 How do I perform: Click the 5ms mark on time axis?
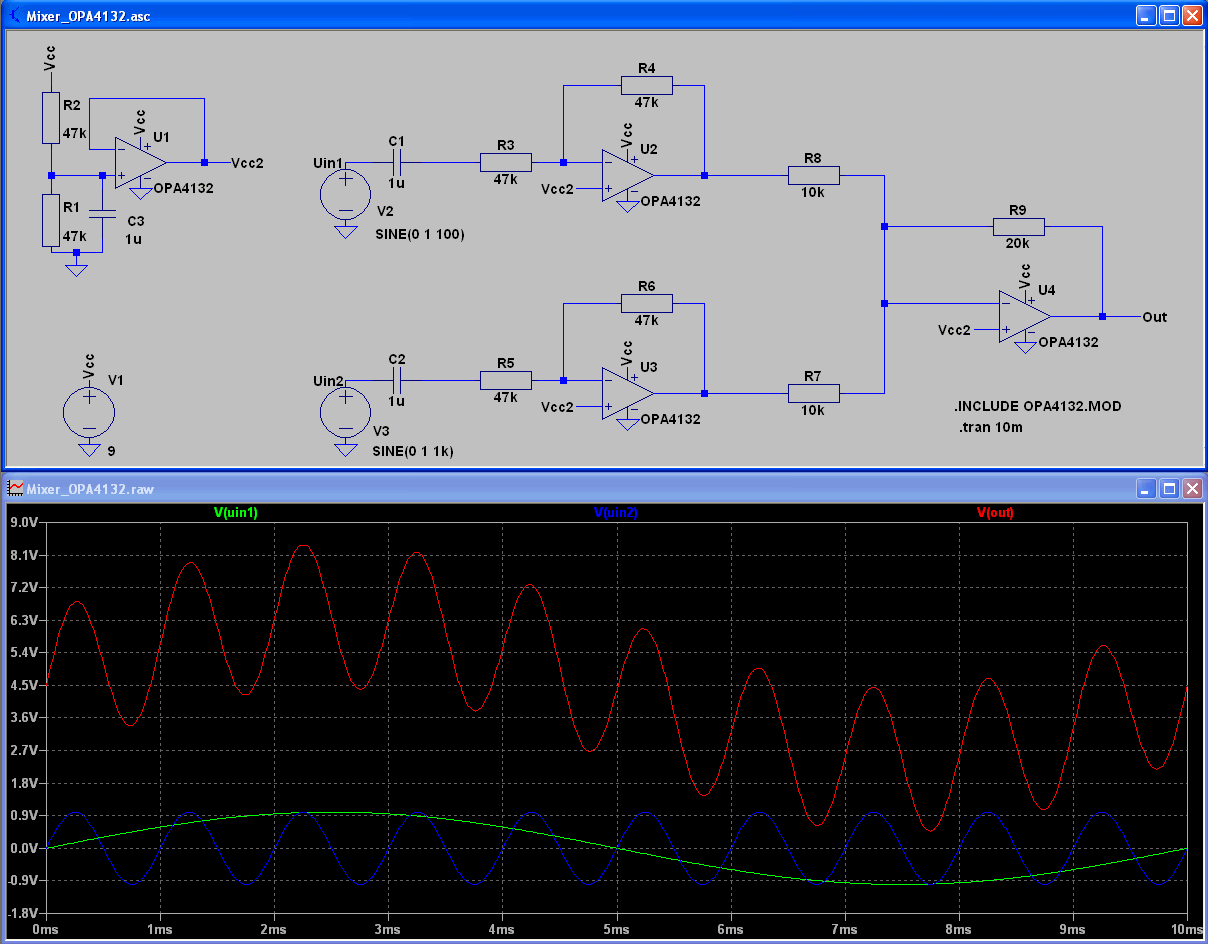pyautogui.click(x=617, y=929)
